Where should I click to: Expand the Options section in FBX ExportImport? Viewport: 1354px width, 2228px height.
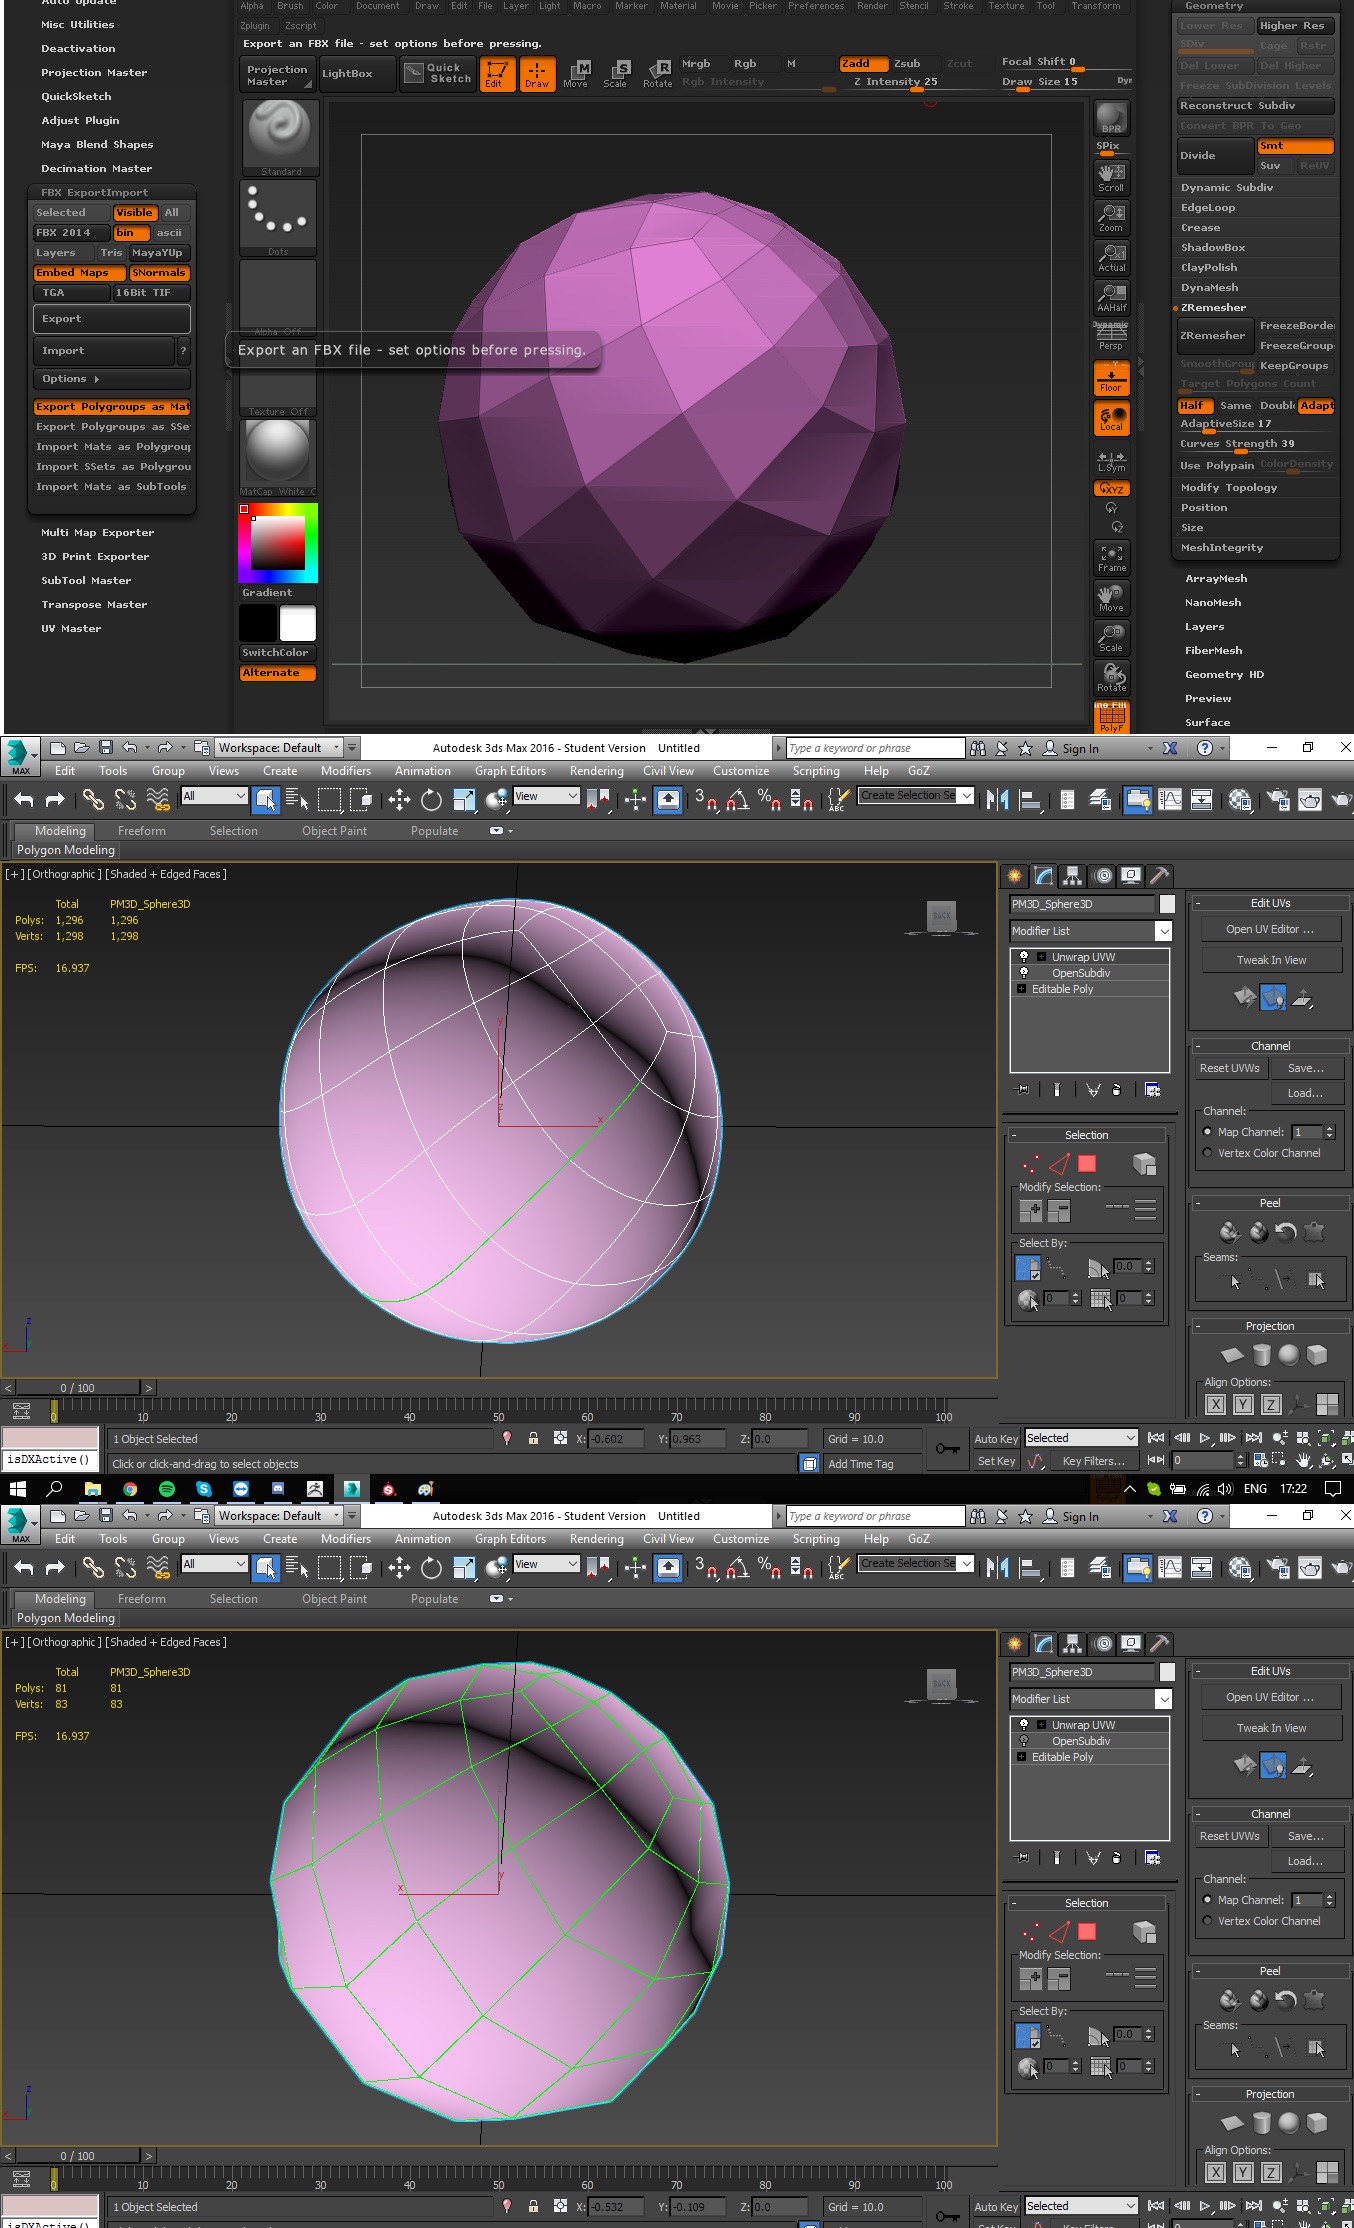point(111,379)
